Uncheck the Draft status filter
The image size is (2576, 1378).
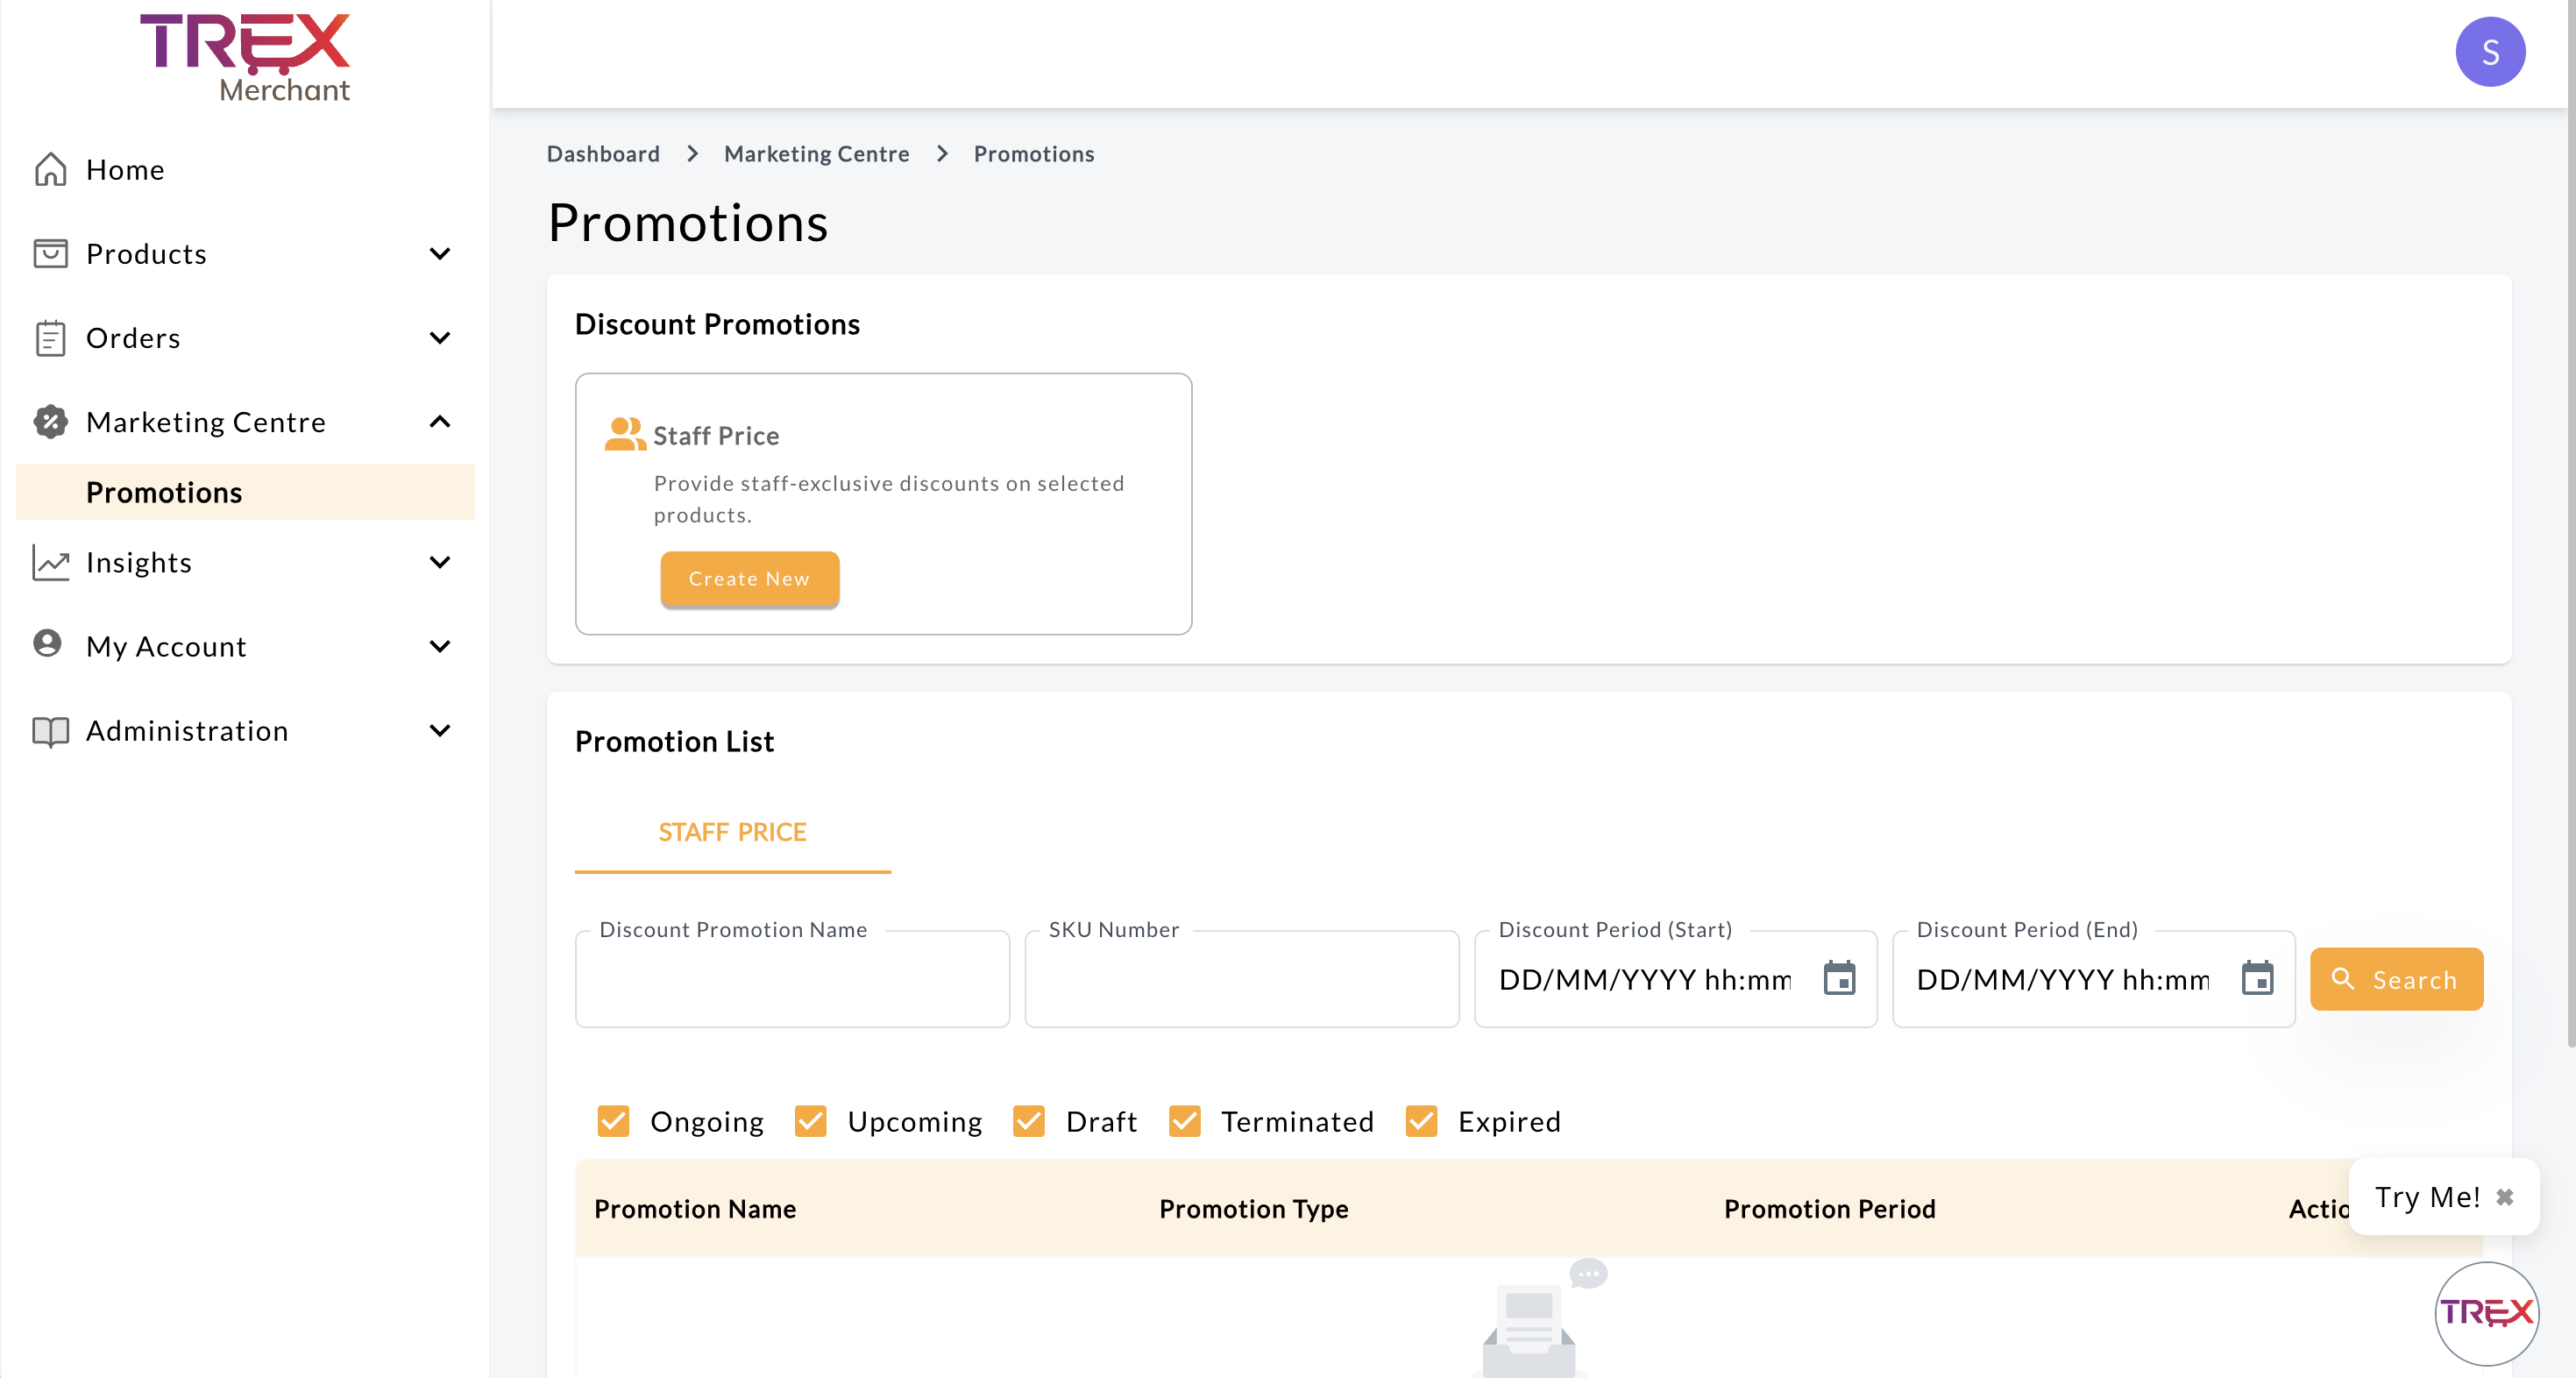1029,1121
